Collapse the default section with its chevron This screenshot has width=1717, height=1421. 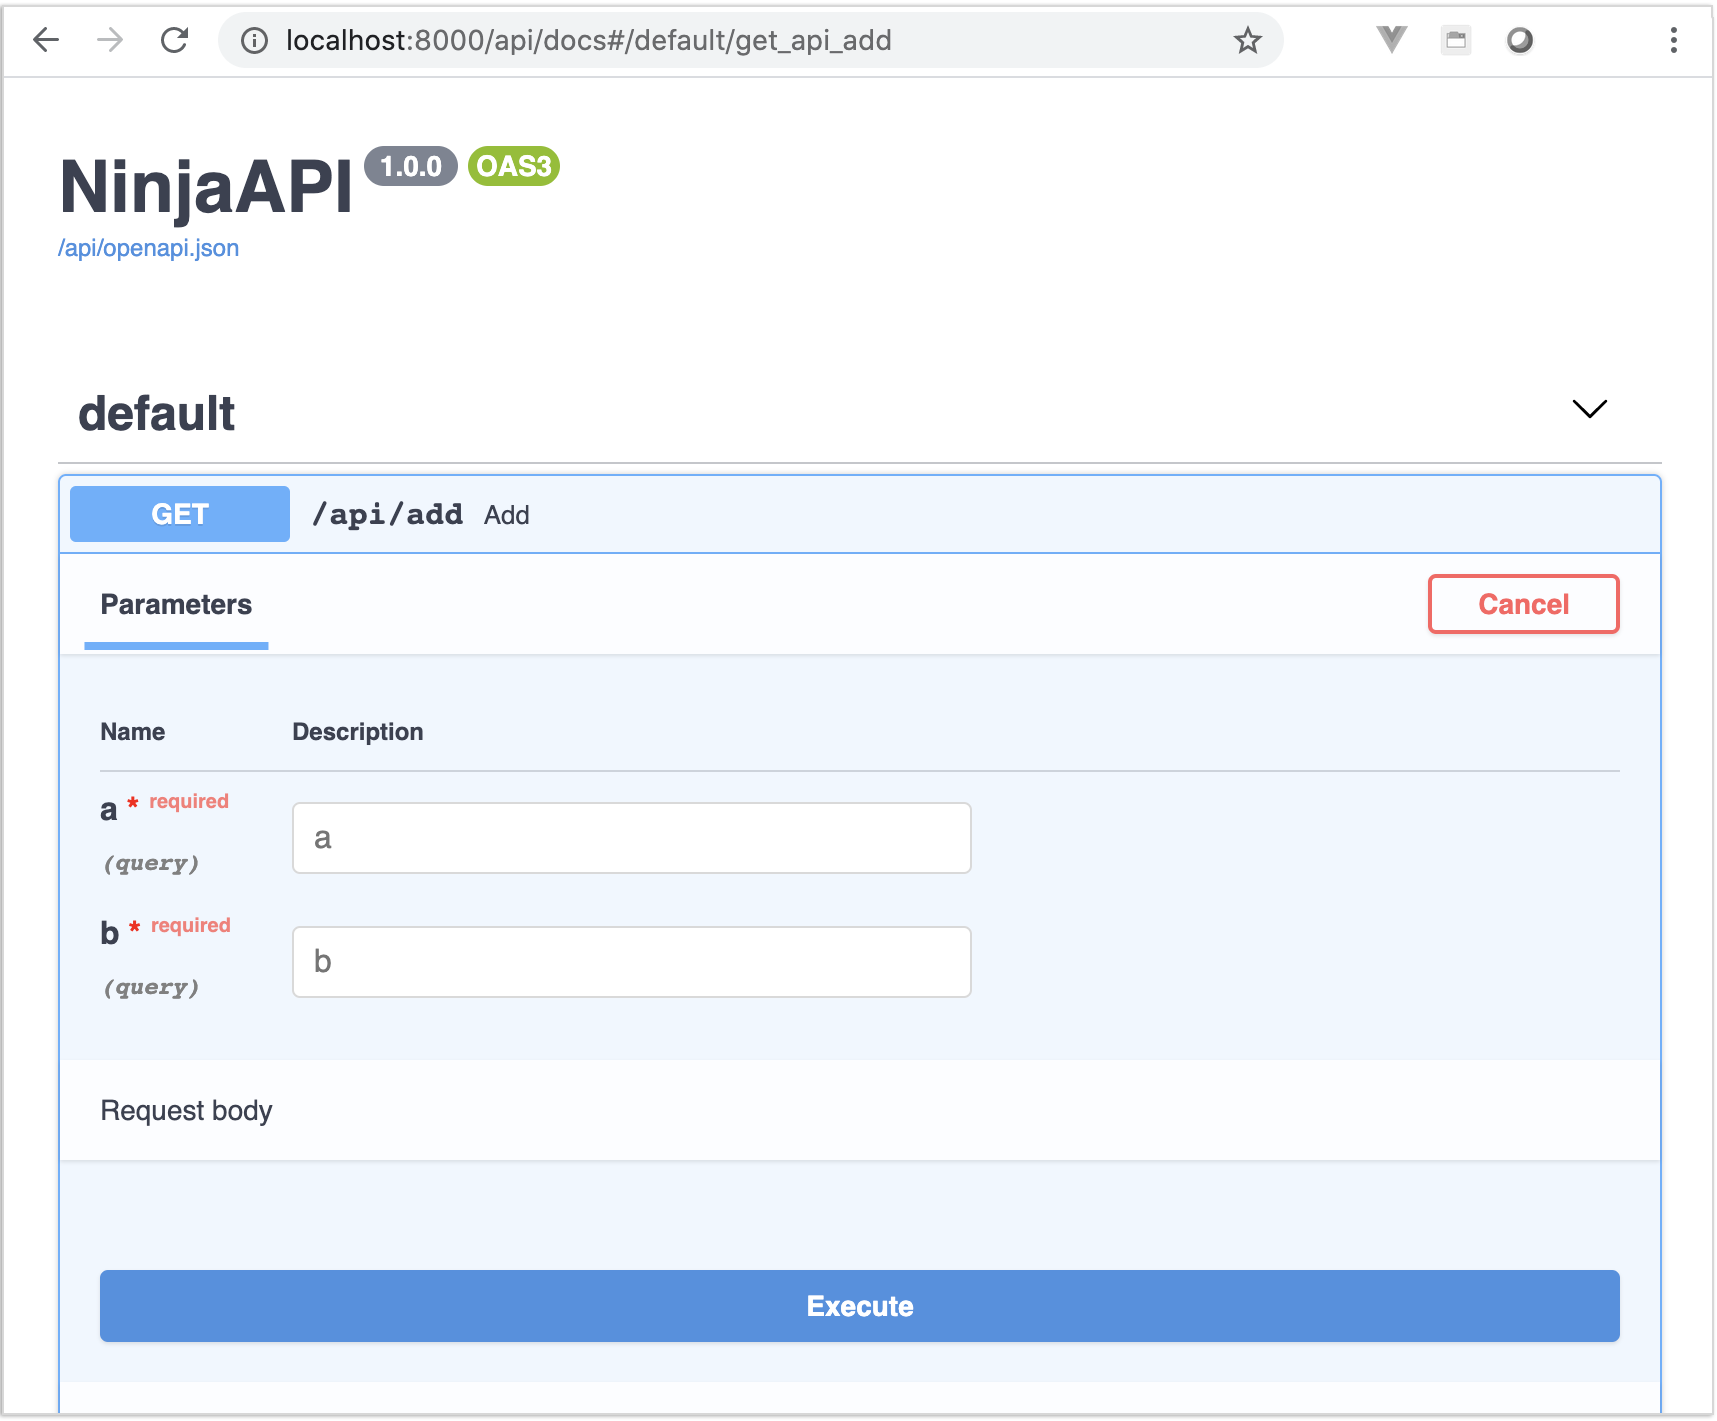pos(1589,410)
